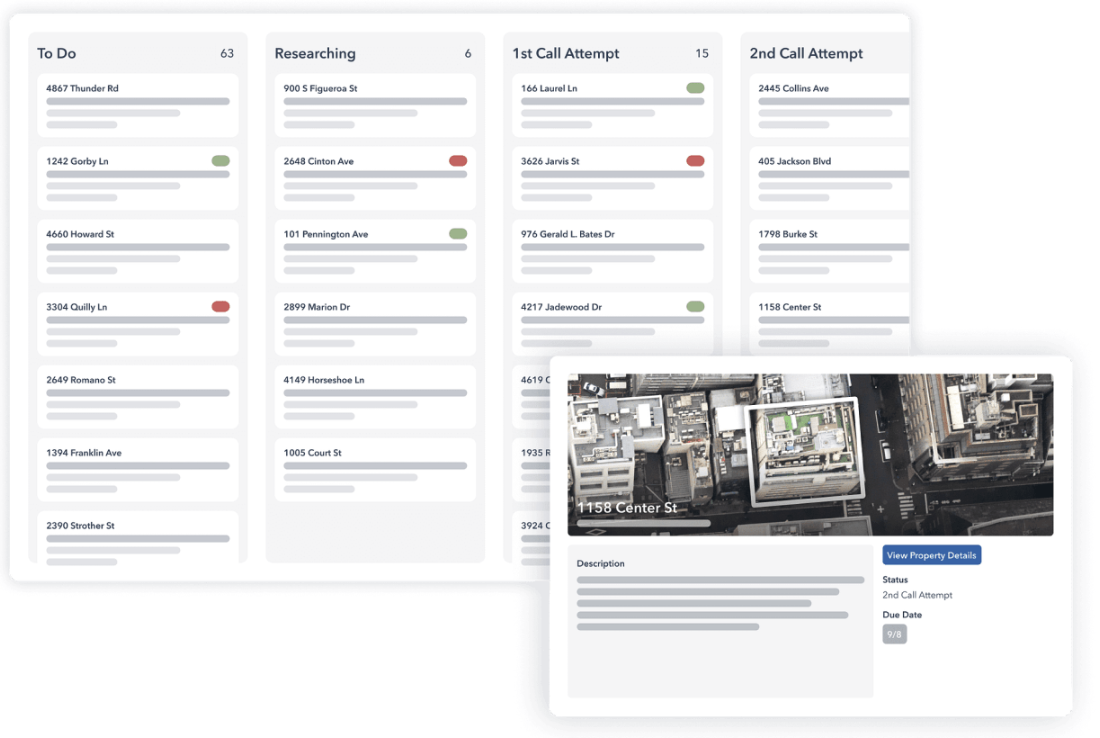Click green status tag on 166 Laurel Ln

(695, 88)
